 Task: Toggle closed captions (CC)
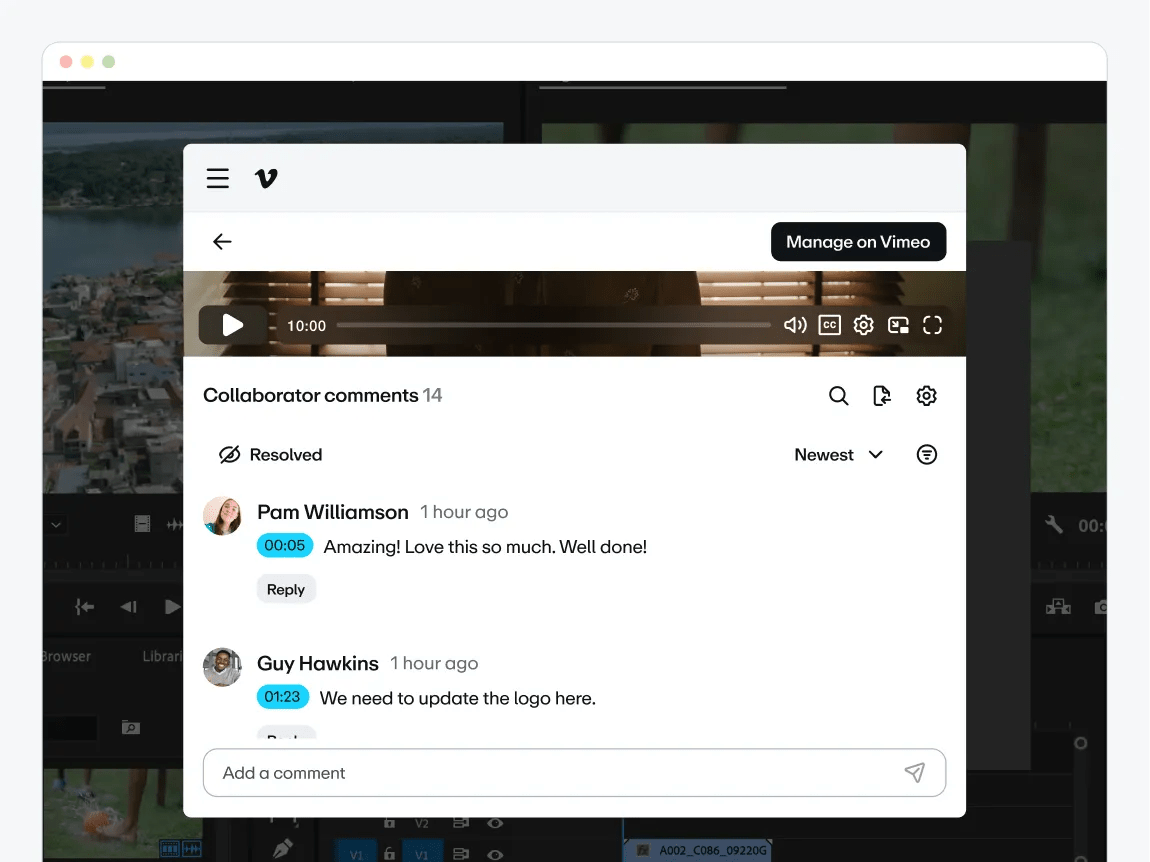[829, 325]
